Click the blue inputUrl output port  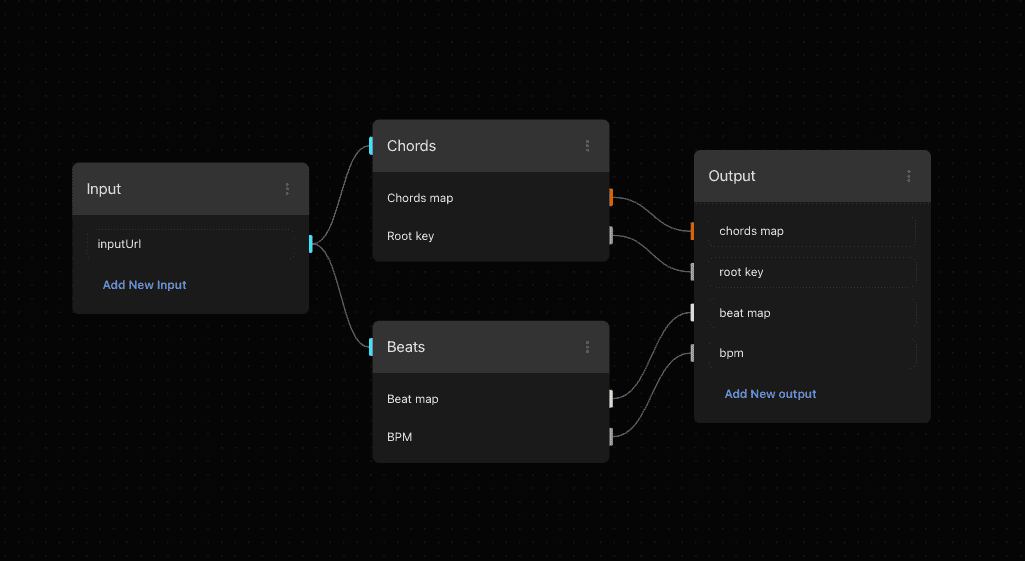tap(311, 243)
